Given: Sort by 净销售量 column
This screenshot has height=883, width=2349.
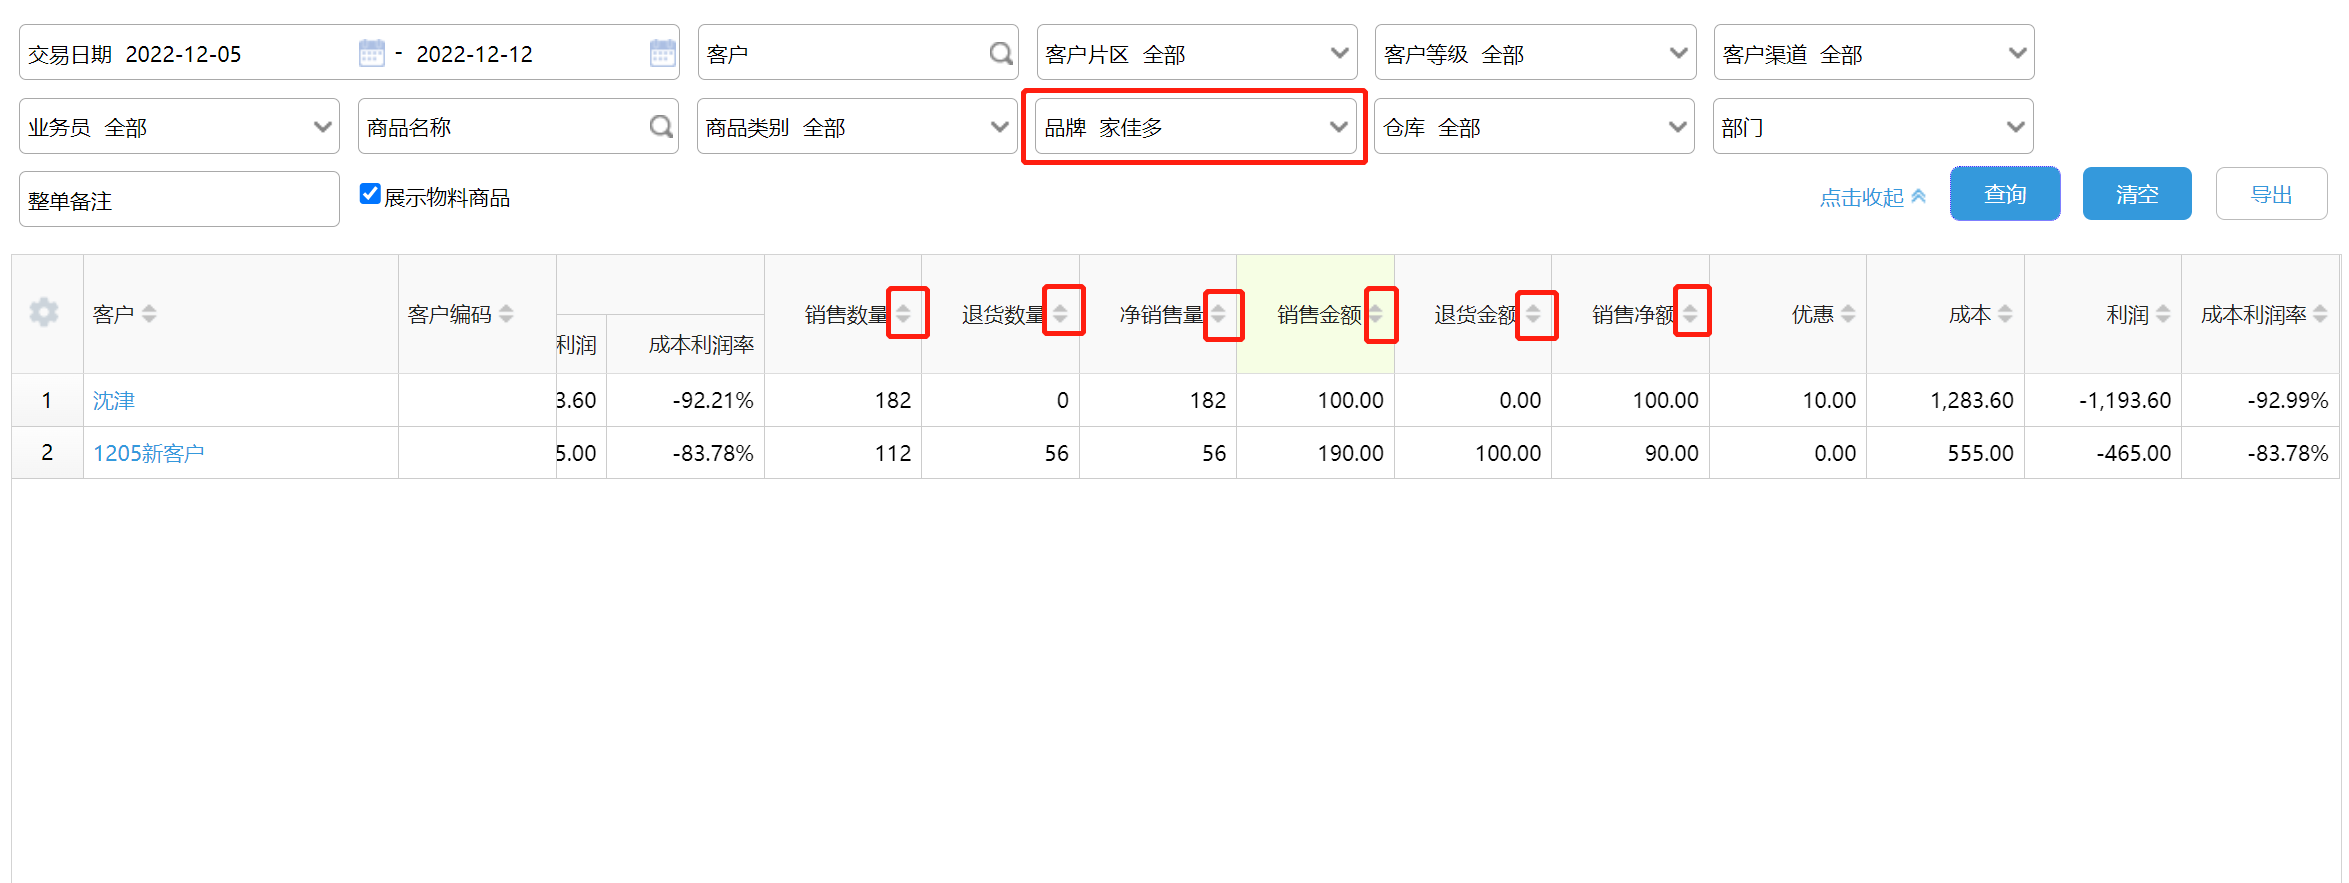Looking at the screenshot, I should [x=1218, y=314].
